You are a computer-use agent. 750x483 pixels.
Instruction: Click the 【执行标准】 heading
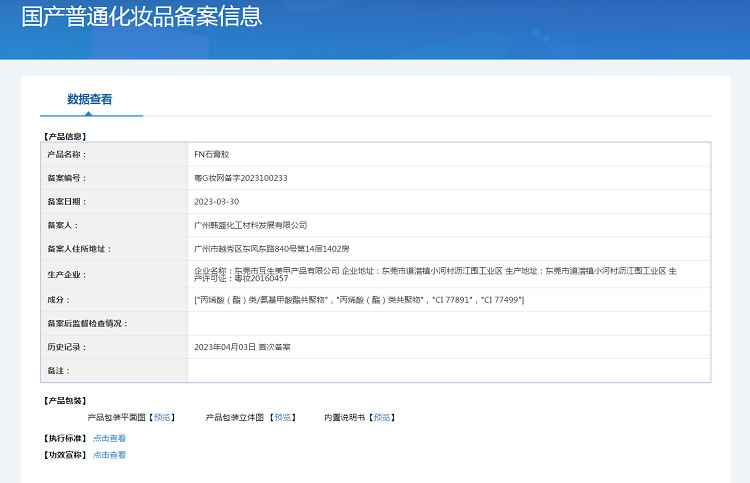point(65,438)
